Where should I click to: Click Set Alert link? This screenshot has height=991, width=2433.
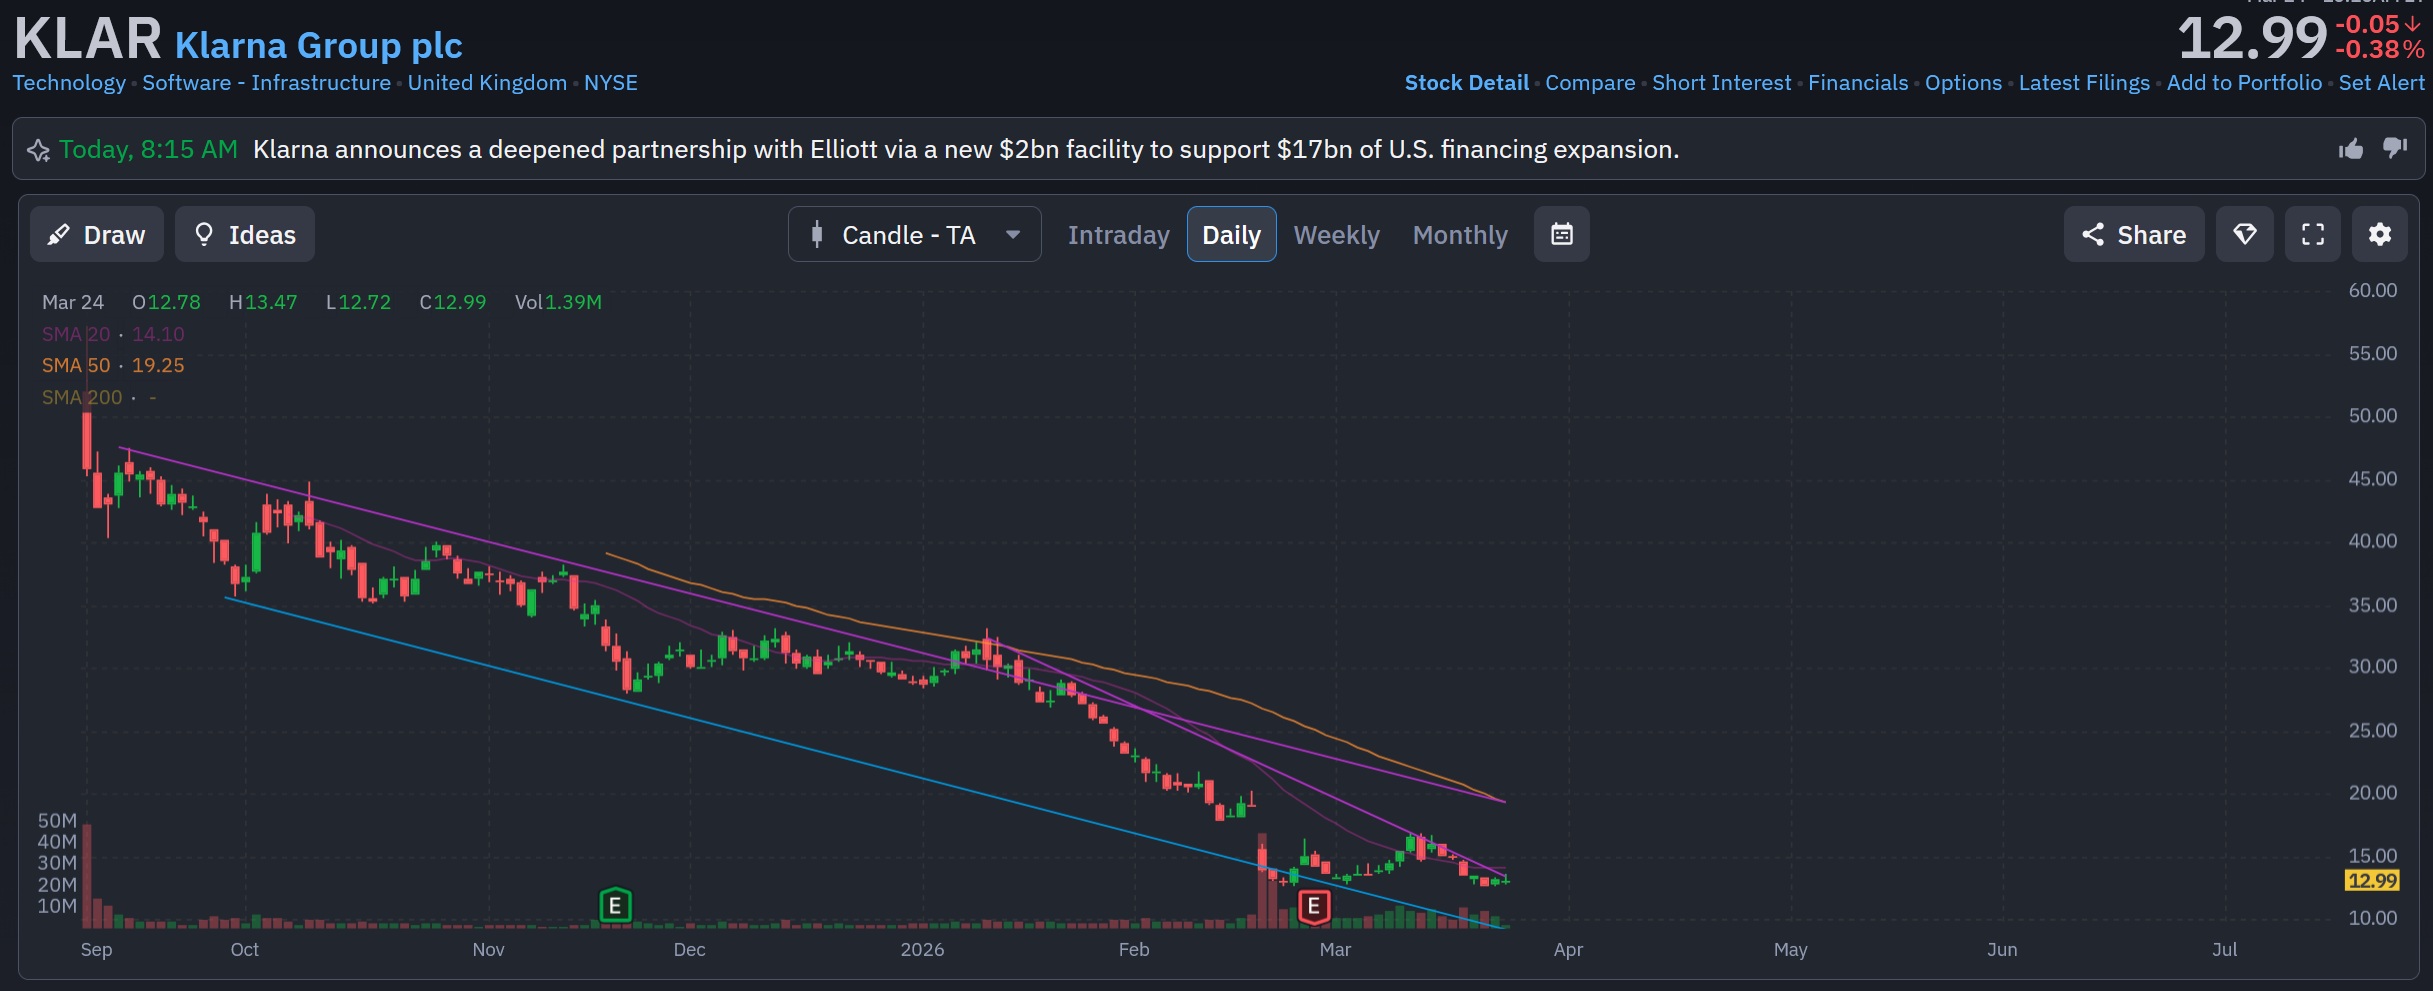tap(2381, 83)
